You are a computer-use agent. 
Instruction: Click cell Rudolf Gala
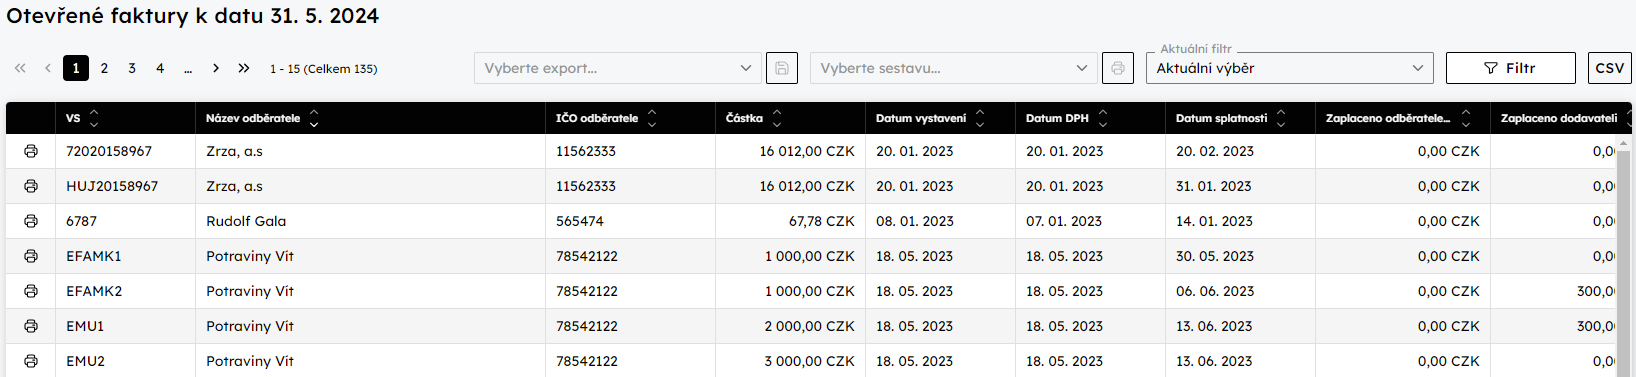click(246, 221)
